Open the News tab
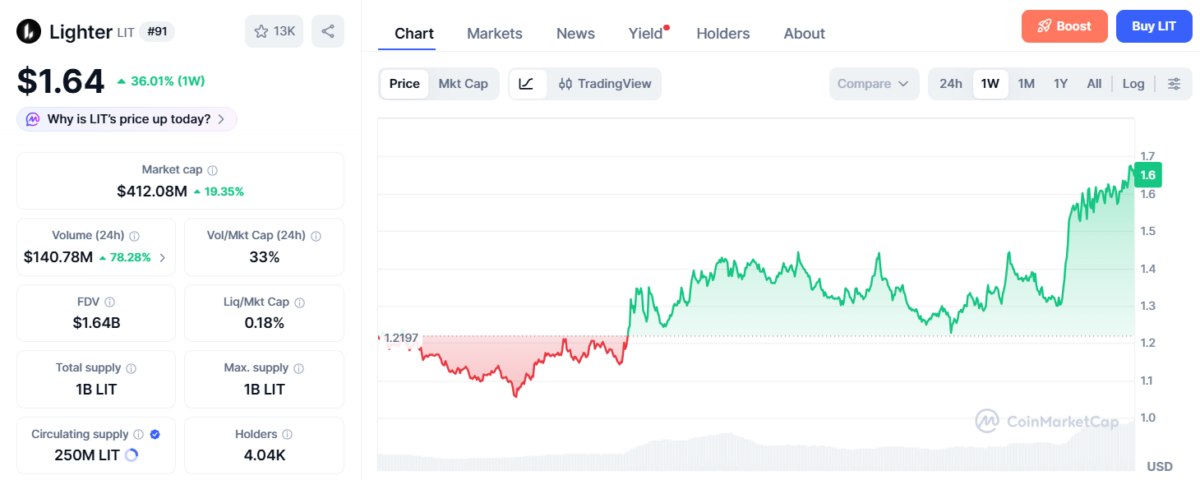 click(576, 33)
